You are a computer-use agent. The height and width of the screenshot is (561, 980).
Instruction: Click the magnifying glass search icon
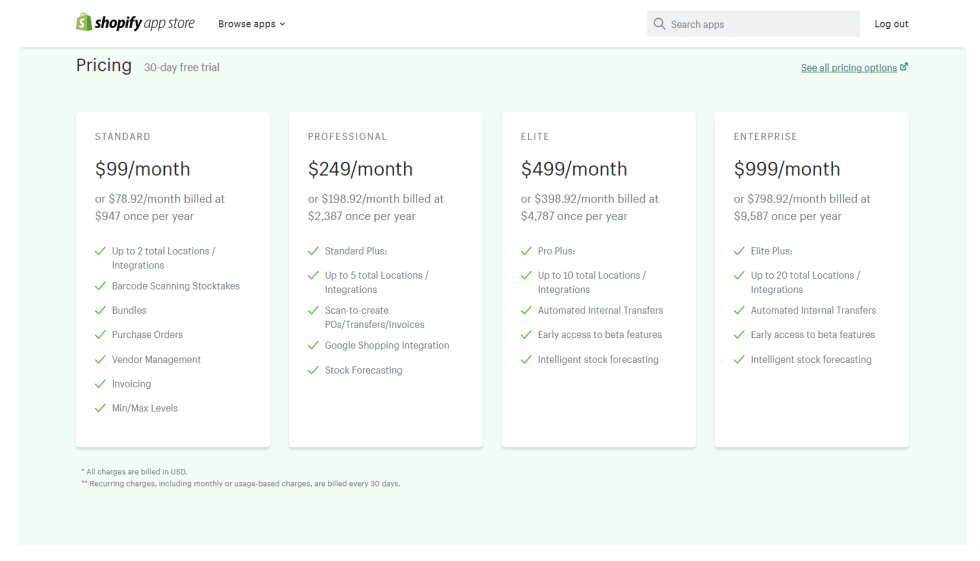click(659, 24)
